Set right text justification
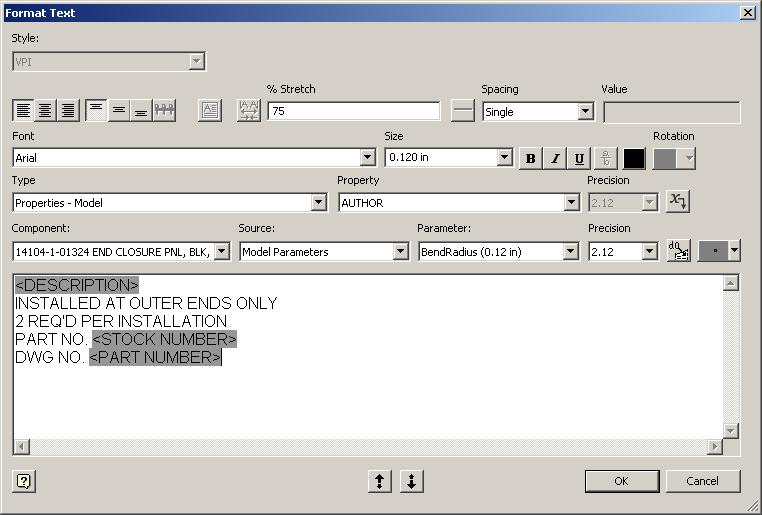 click(x=68, y=110)
